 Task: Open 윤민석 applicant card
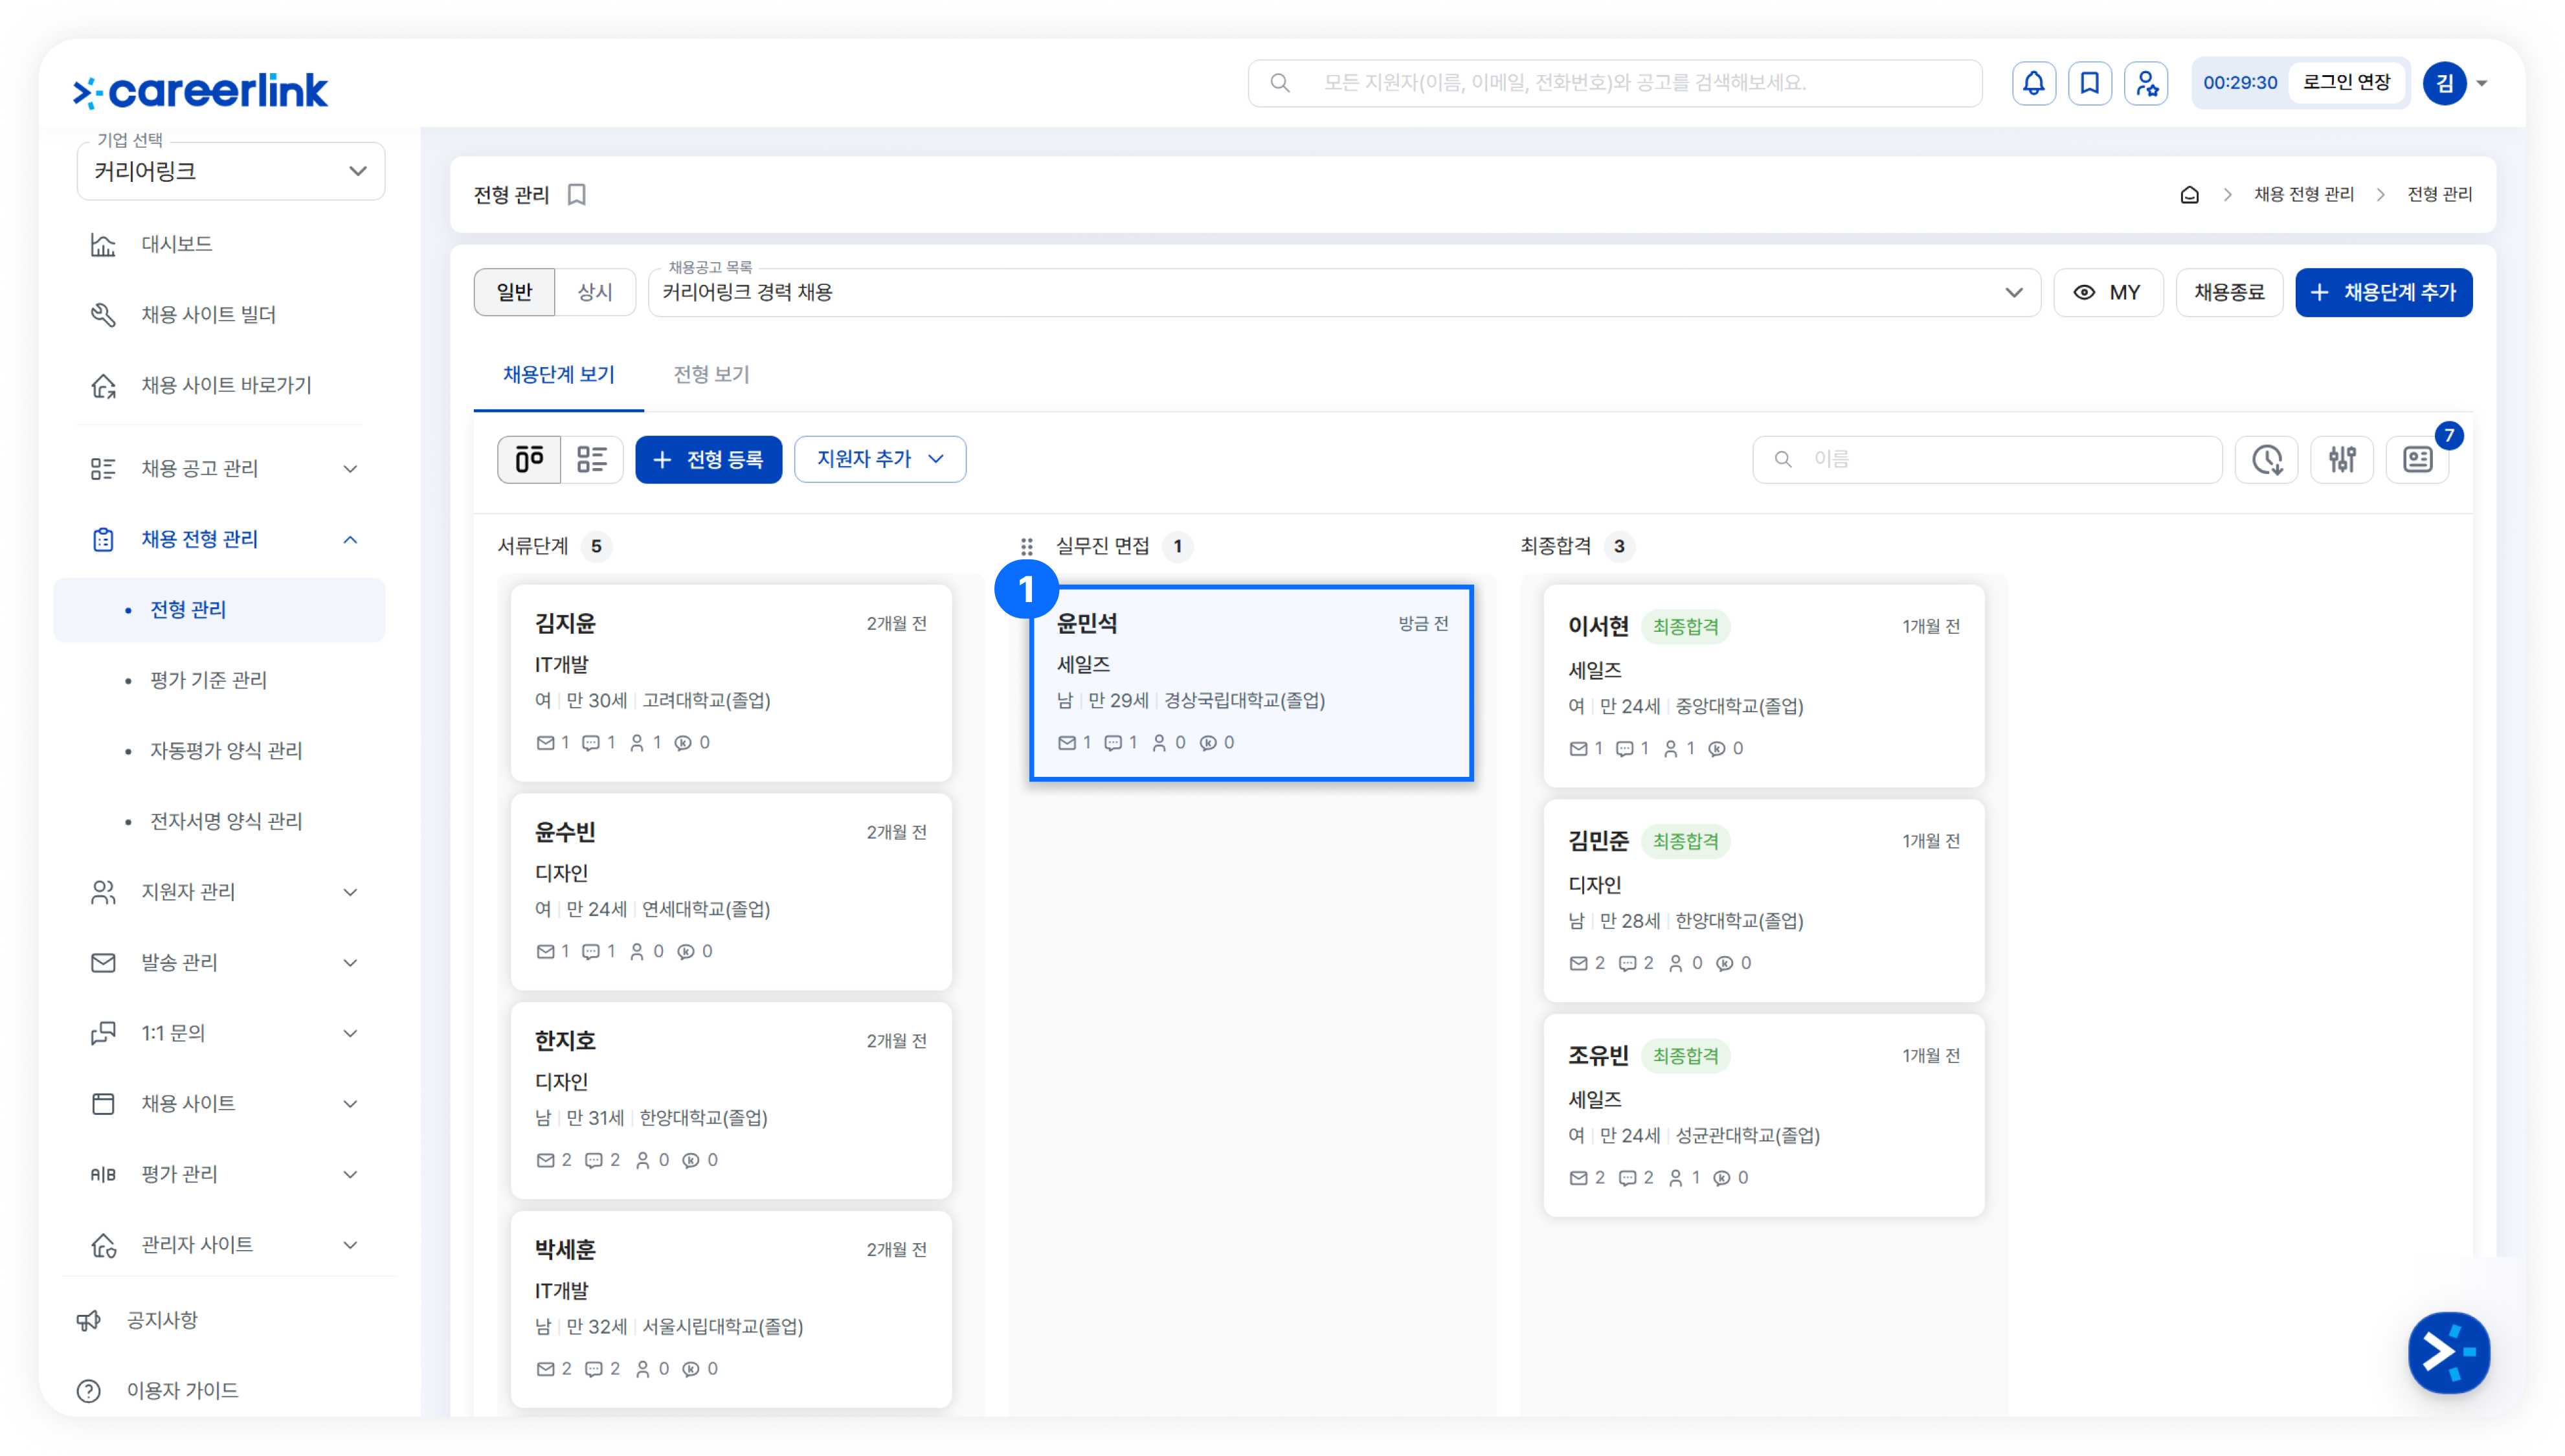(1251, 683)
